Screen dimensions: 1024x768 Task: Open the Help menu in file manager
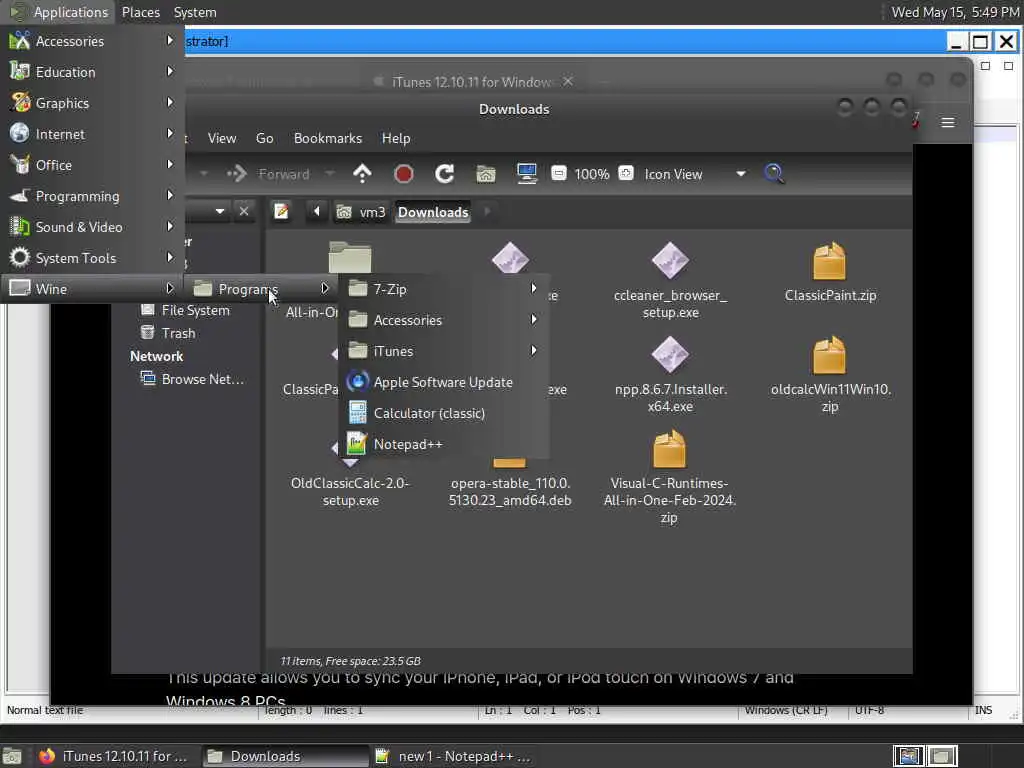396,138
